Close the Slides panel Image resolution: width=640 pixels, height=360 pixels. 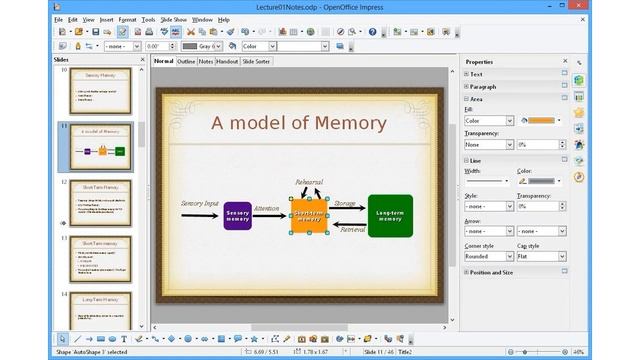[142, 60]
